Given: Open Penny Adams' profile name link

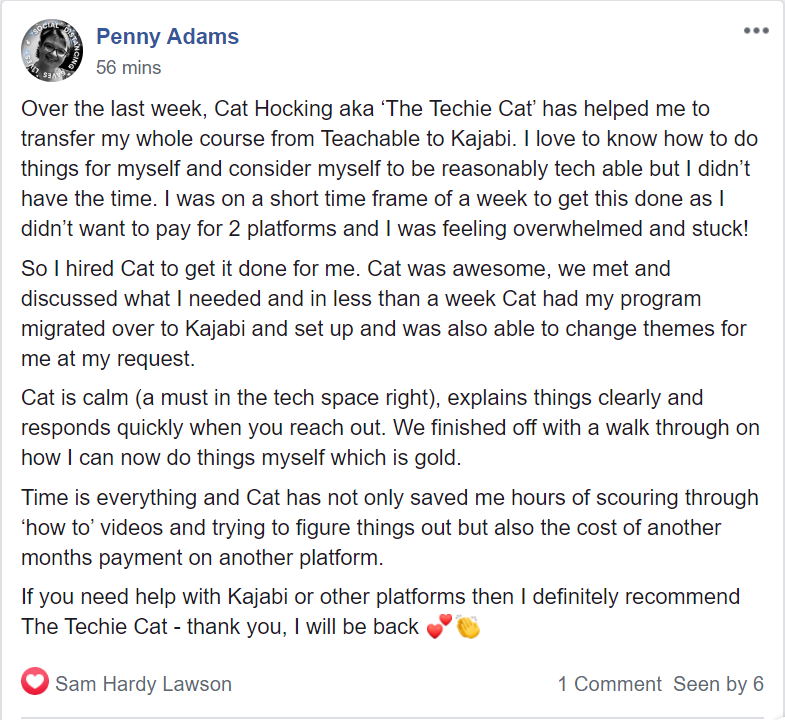Looking at the screenshot, I should pos(167,37).
